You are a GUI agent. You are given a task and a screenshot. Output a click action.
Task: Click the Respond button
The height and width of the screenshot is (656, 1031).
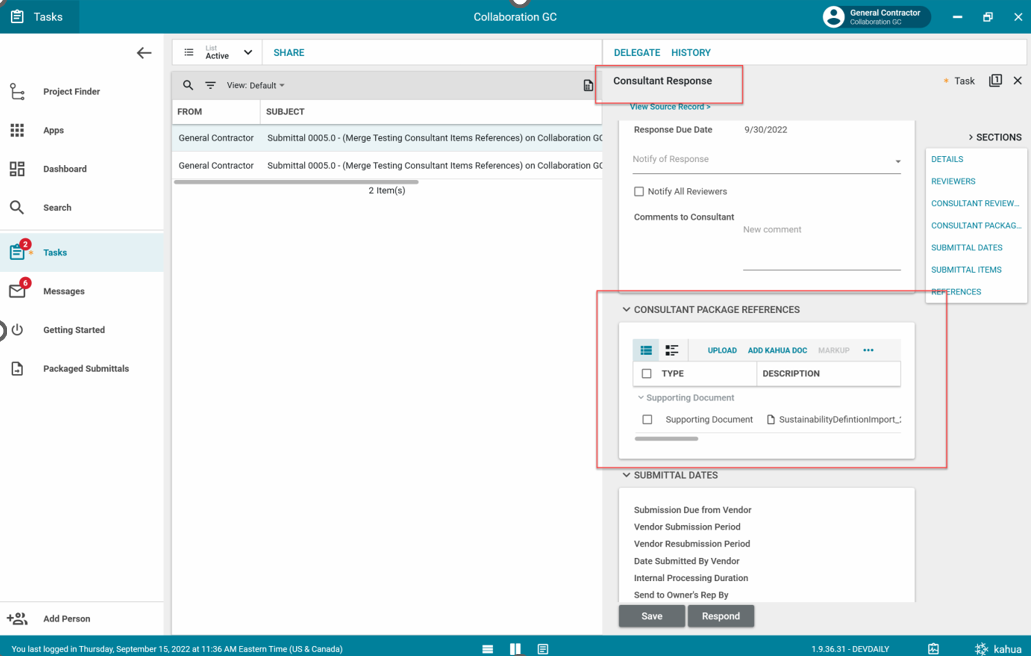click(x=720, y=616)
